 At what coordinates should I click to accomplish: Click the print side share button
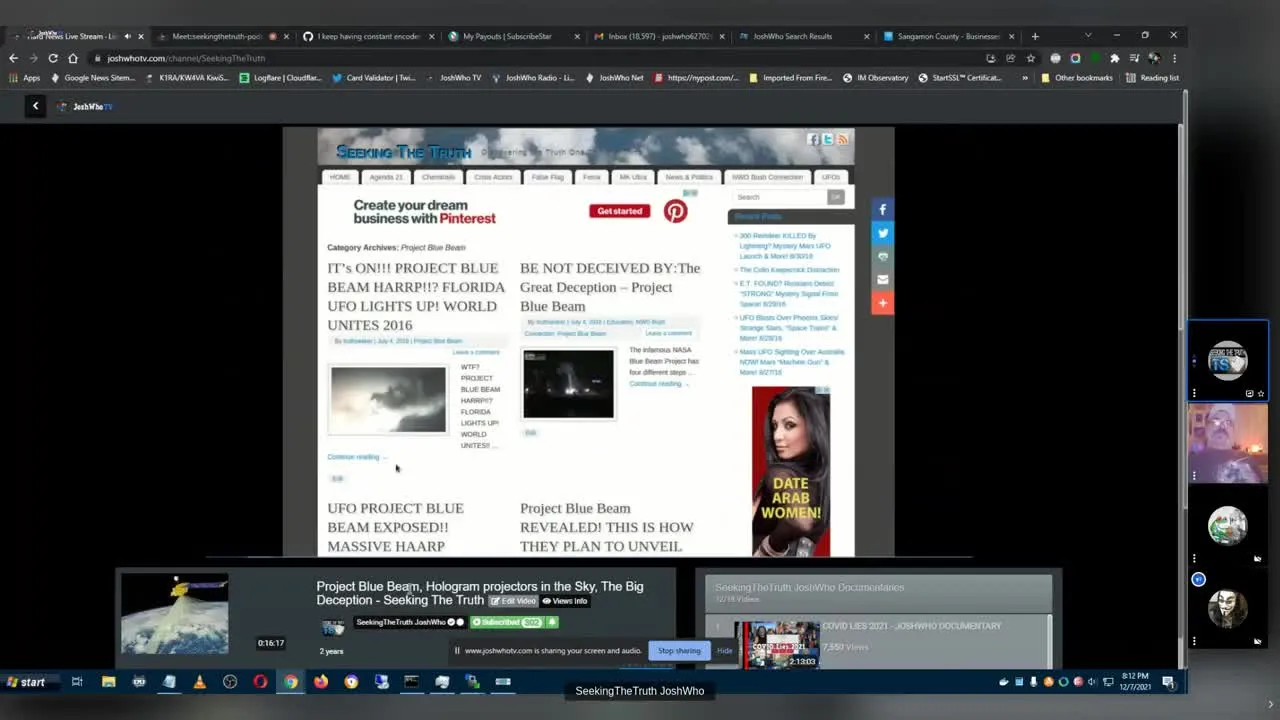(882, 256)
